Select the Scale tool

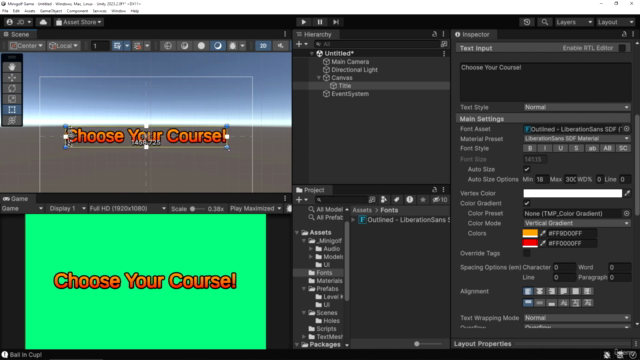point(12,99)
